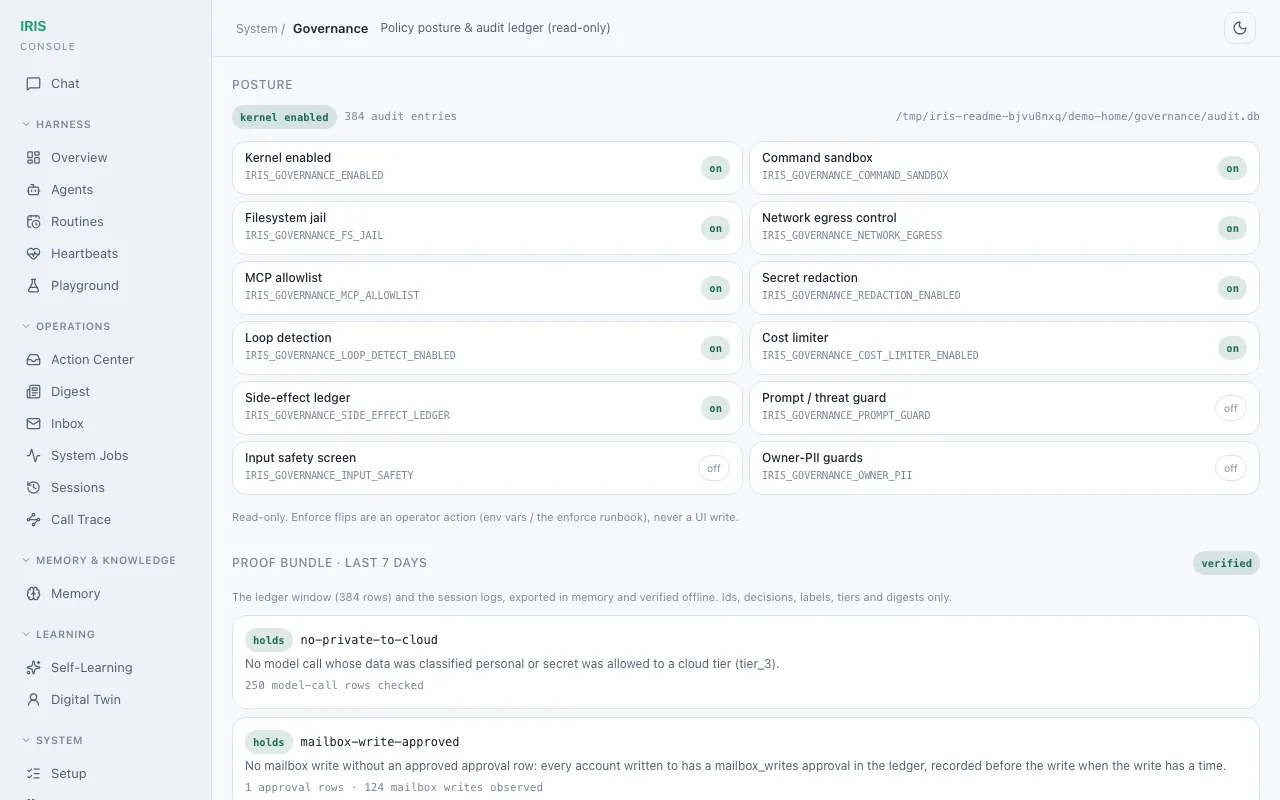The image size is (1280, 800).
Task: Click the mailbox-write-approved rule name
Action: [380, 742]
